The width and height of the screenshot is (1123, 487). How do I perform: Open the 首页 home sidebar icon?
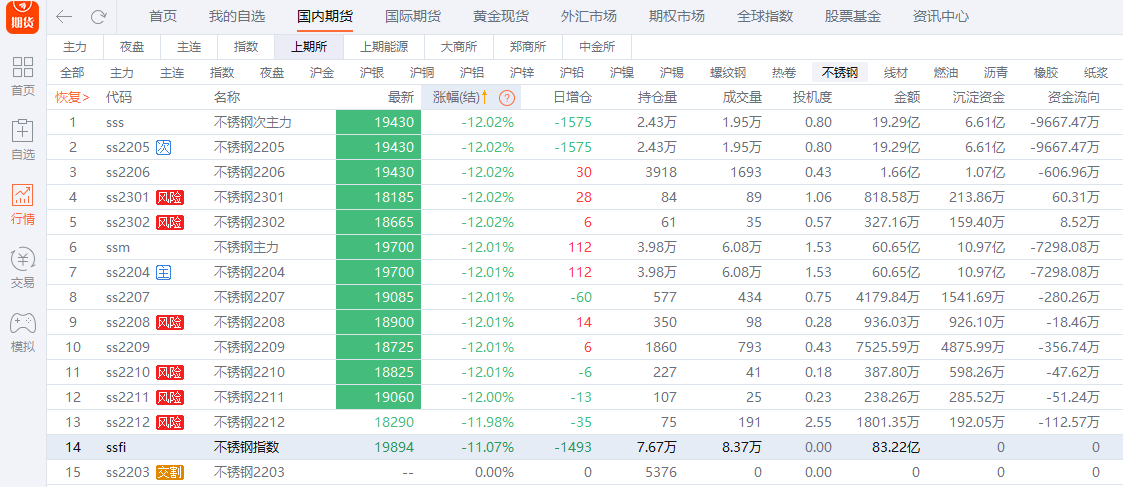(x=22, y=76)
